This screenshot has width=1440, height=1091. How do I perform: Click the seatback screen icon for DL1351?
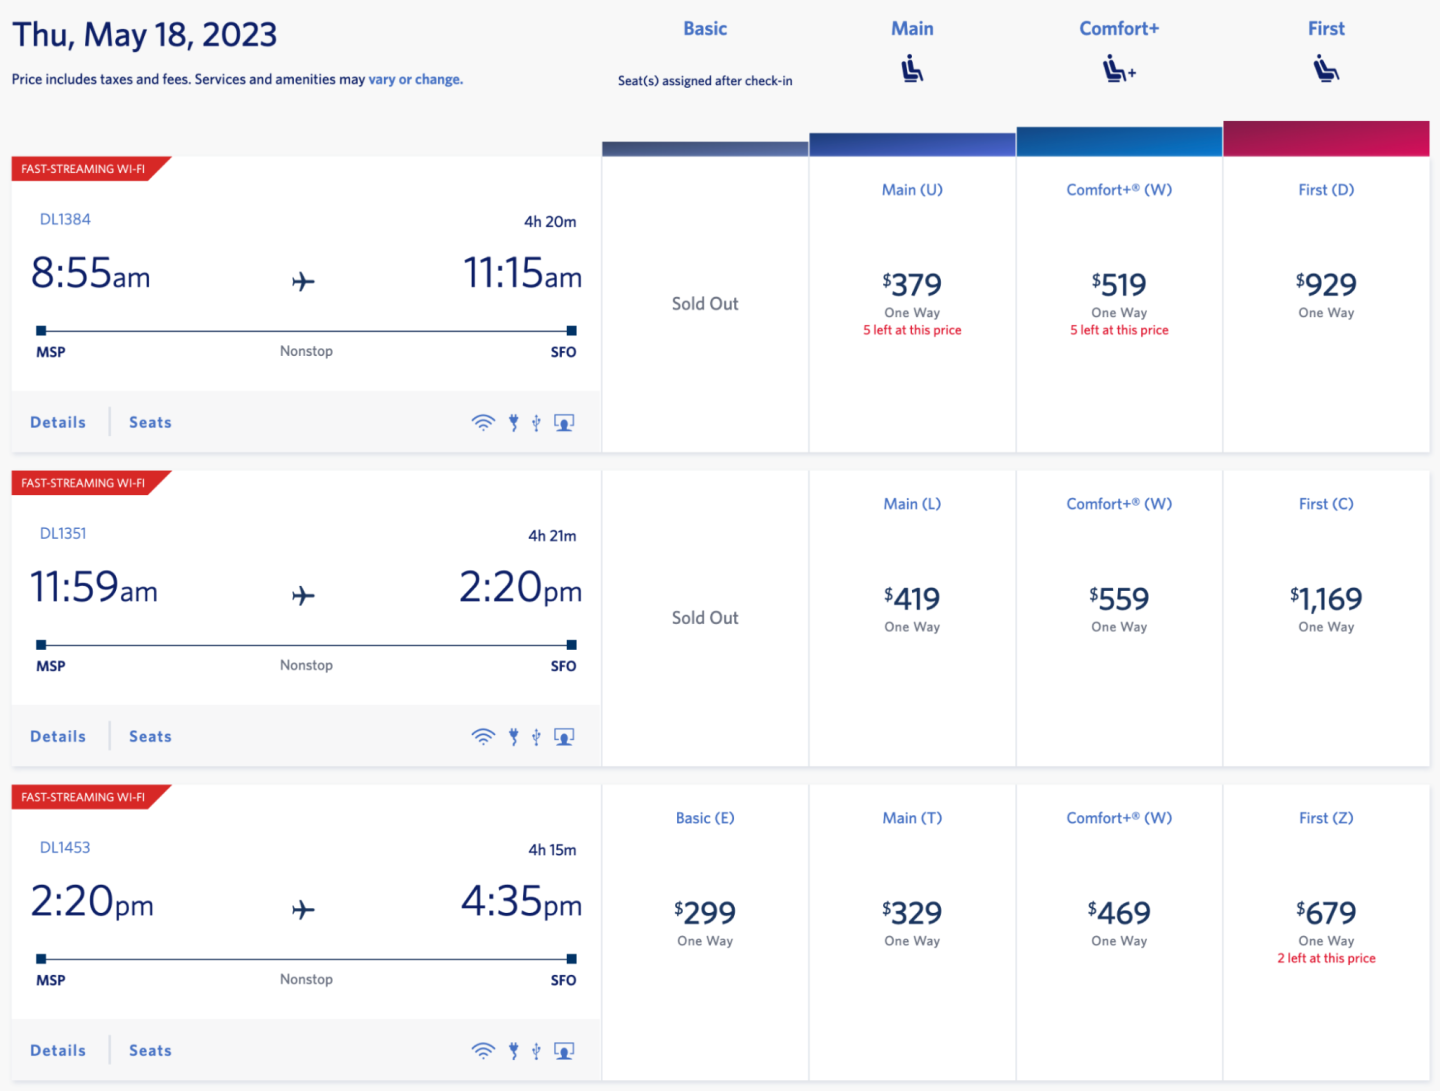coord(564,737)
